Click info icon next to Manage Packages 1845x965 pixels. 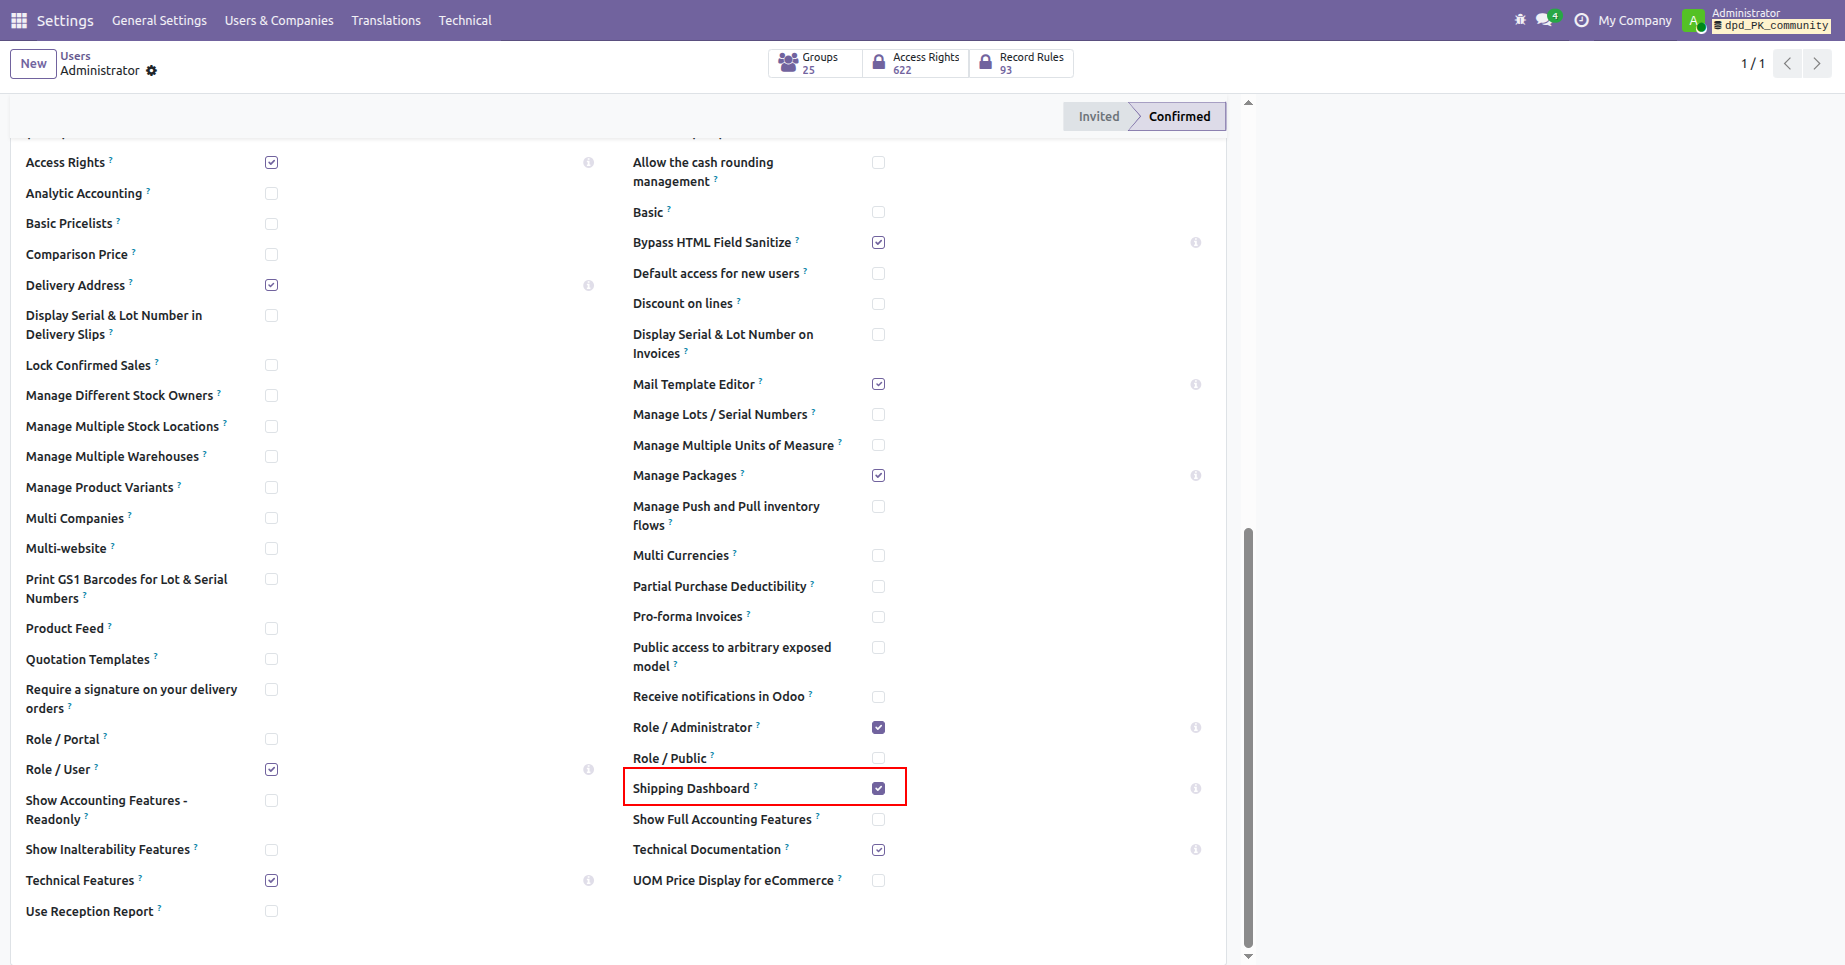click(1196, 476)
